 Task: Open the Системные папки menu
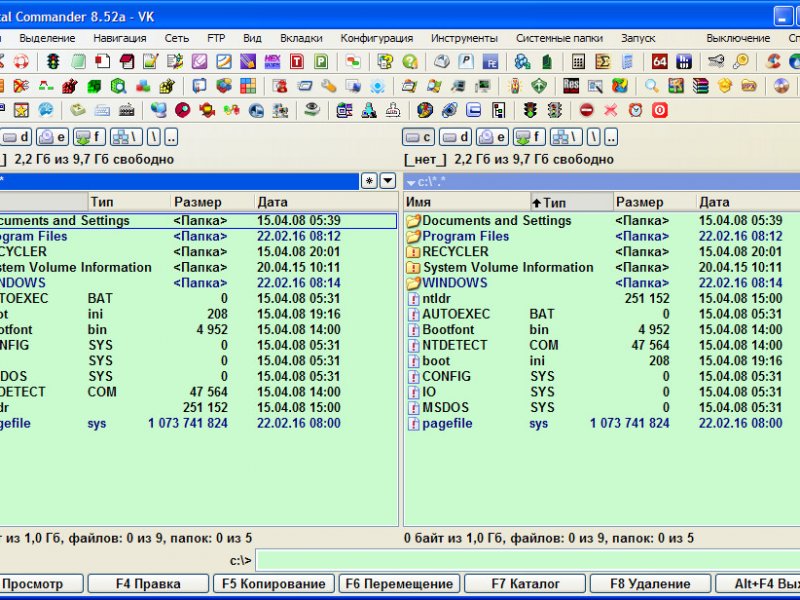(x=559, y=38)
